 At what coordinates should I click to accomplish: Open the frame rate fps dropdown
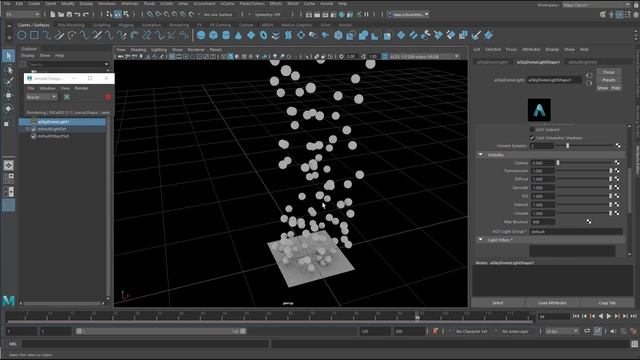tap(562, 331)
